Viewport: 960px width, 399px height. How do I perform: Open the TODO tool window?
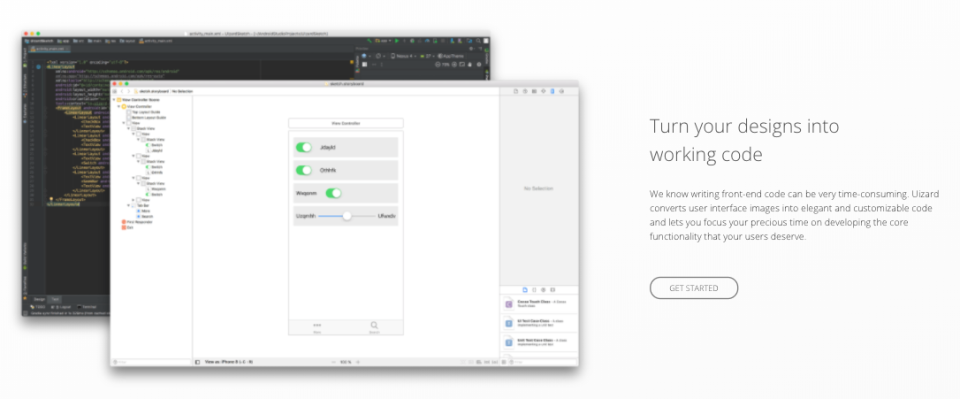click(38, 307)
